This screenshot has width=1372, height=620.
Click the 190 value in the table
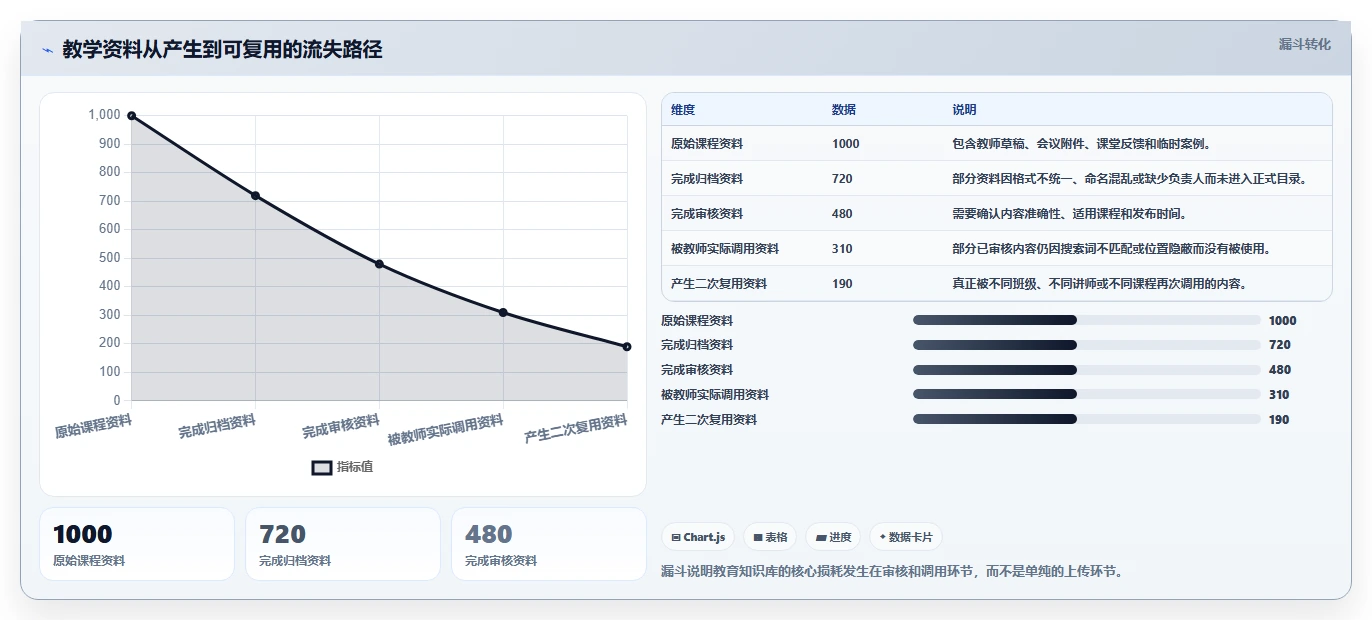[x=842, y=284]
